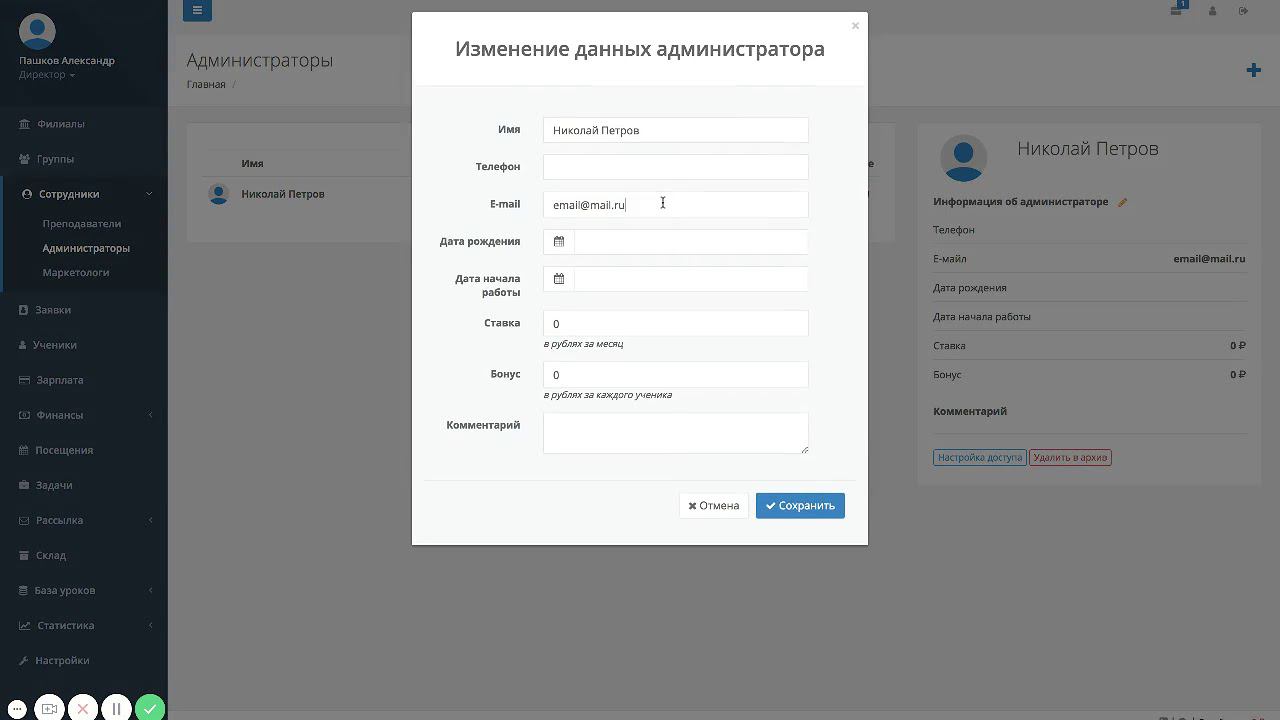Open the tasks notification icon with badge 1
The width and height of the screenshot is (1280, 720).
coord(1178,9)
